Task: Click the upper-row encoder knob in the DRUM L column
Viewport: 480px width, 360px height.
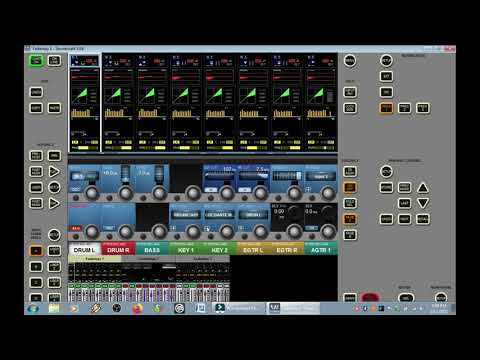Action: 92,193
